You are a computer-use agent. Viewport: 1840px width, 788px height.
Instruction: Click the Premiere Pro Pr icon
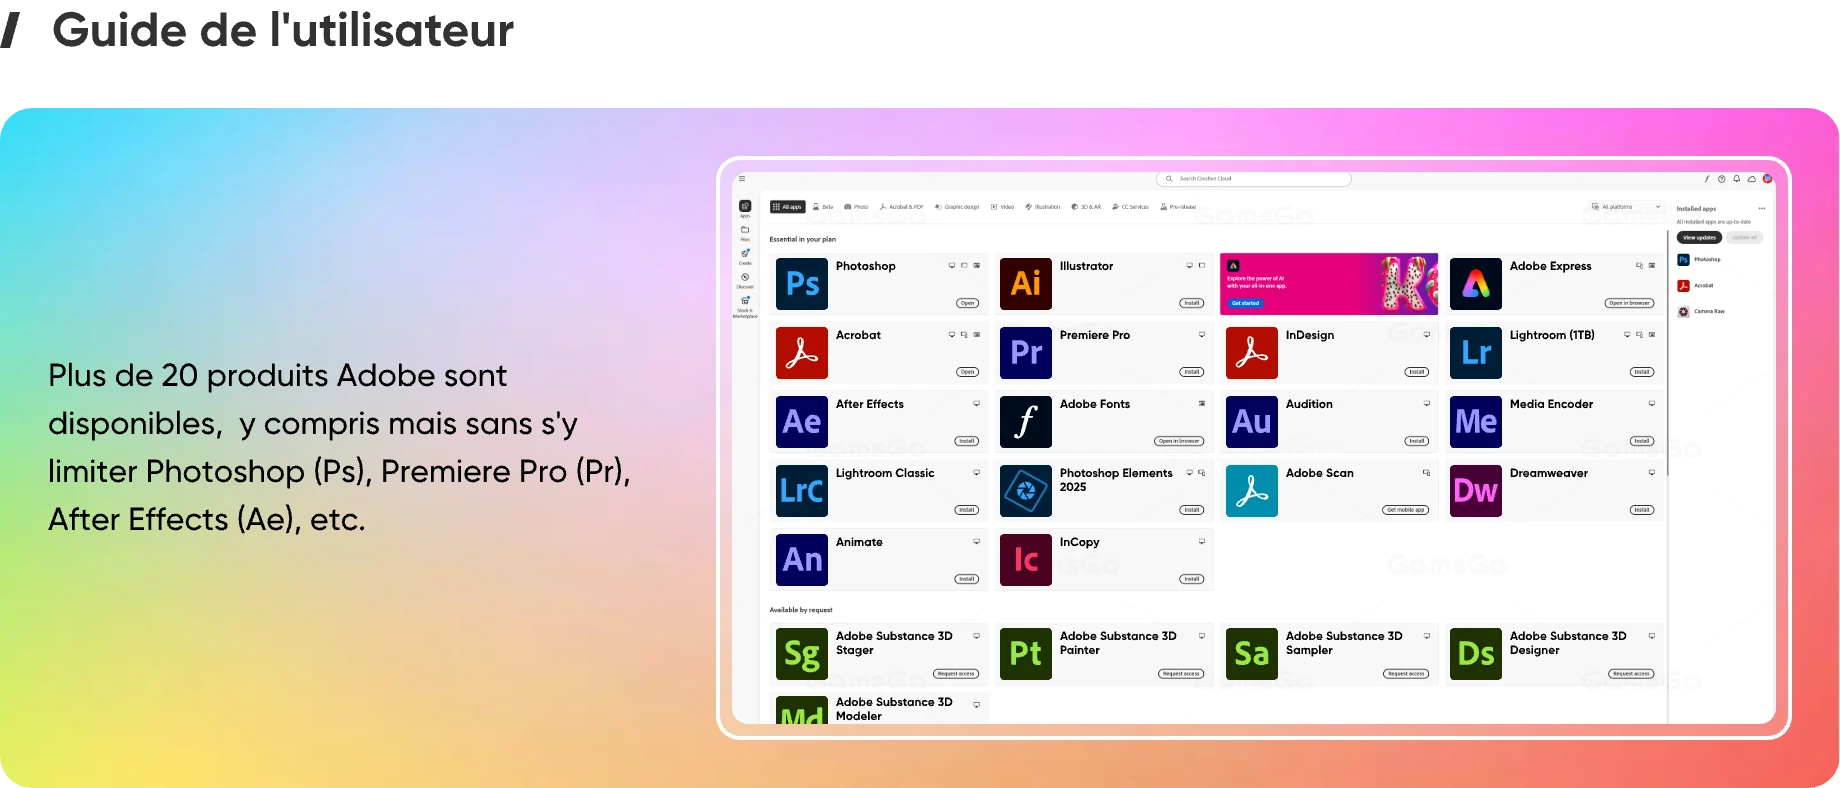pyautogui.click(x=1026, y=353)
